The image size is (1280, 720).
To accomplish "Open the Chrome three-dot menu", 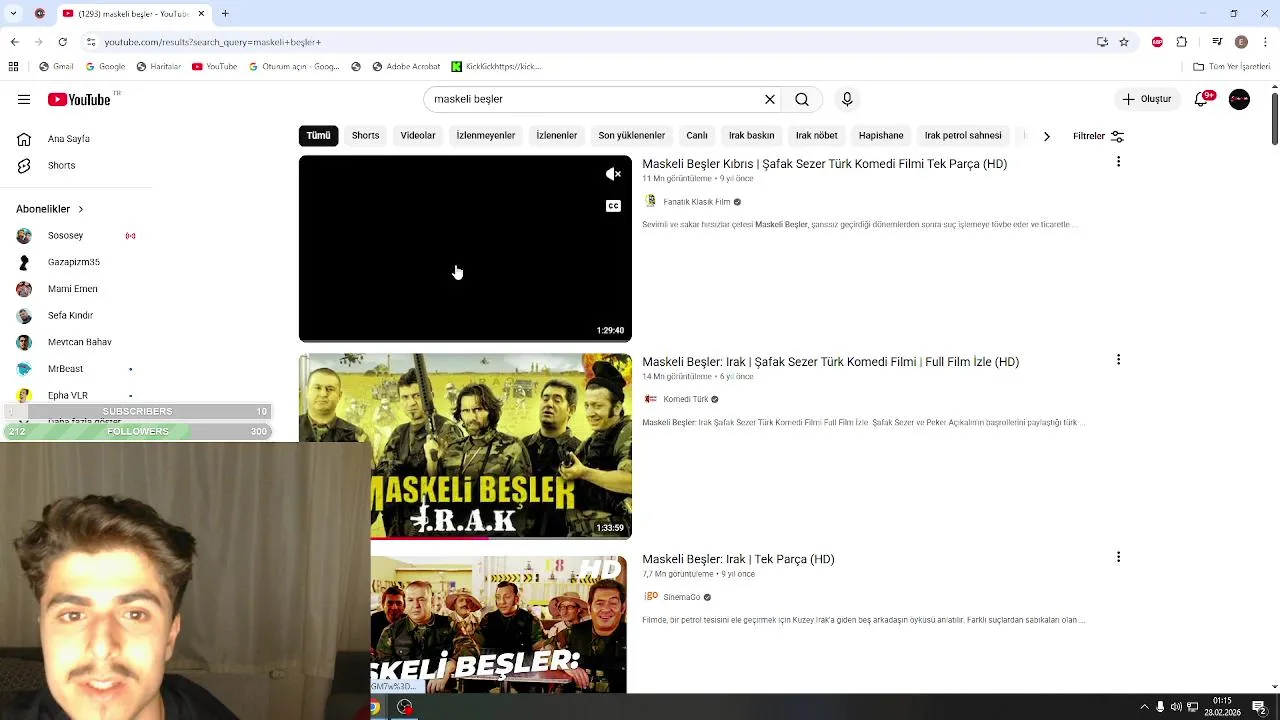I will [x=1266, y=42].
